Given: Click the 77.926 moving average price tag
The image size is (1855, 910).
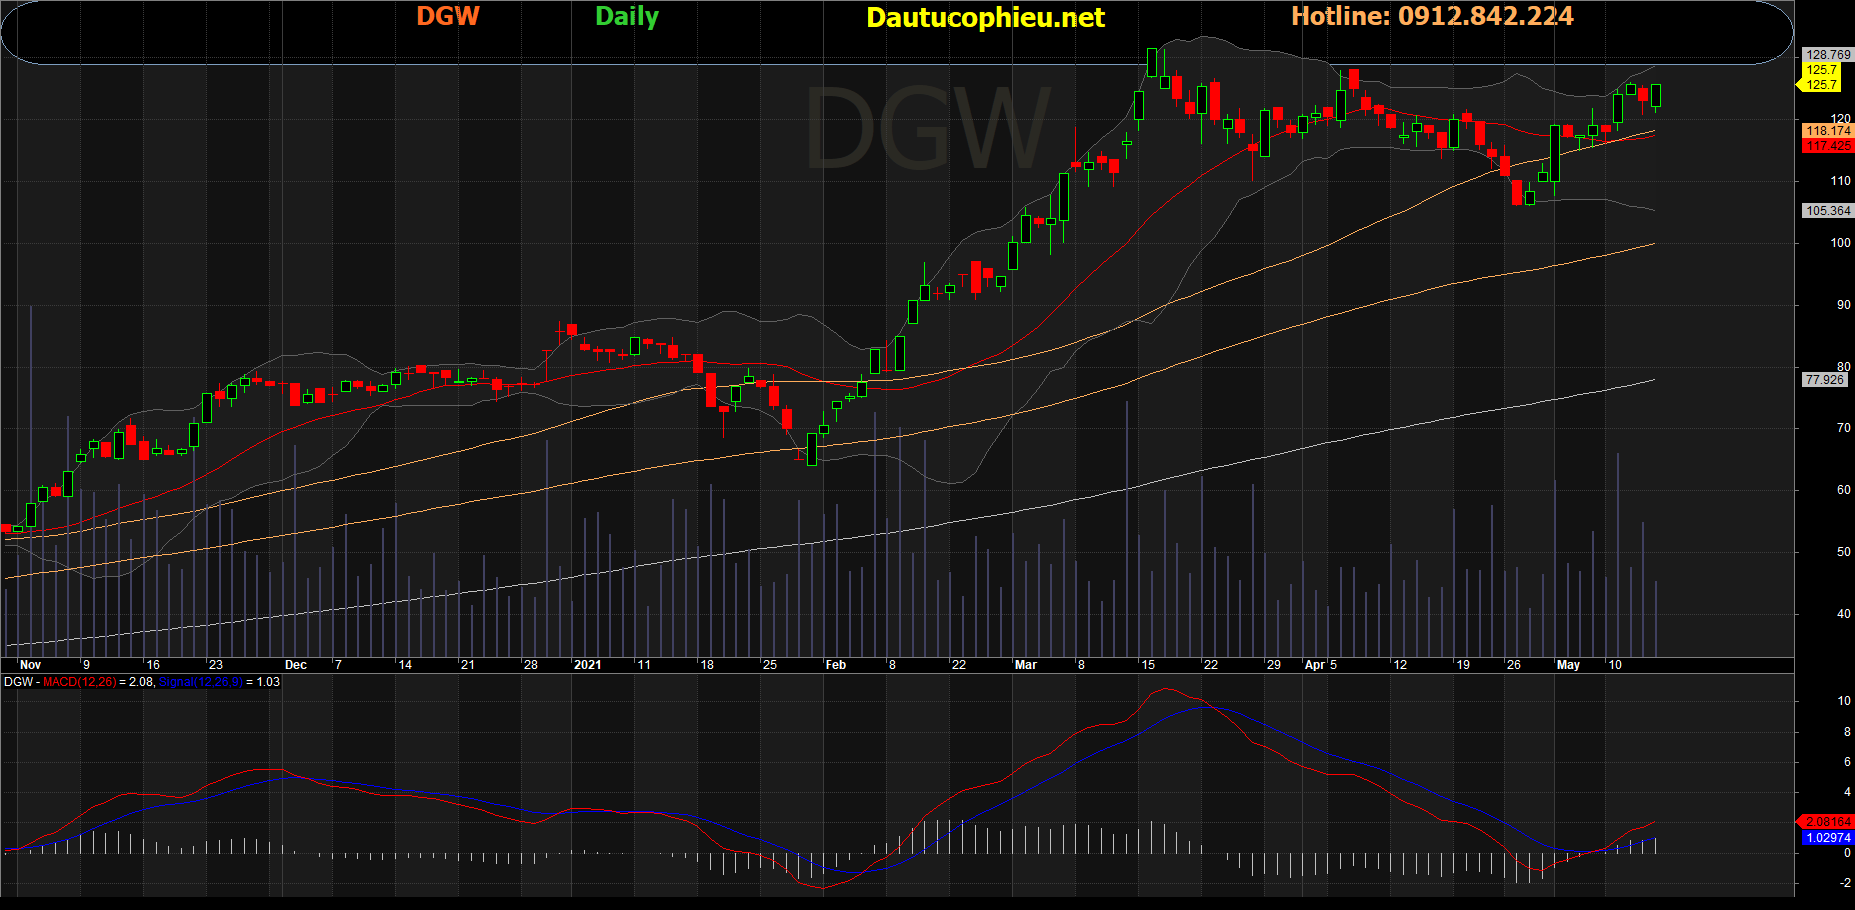Looking at the screenshot, I should click(x=1825, y=380).
